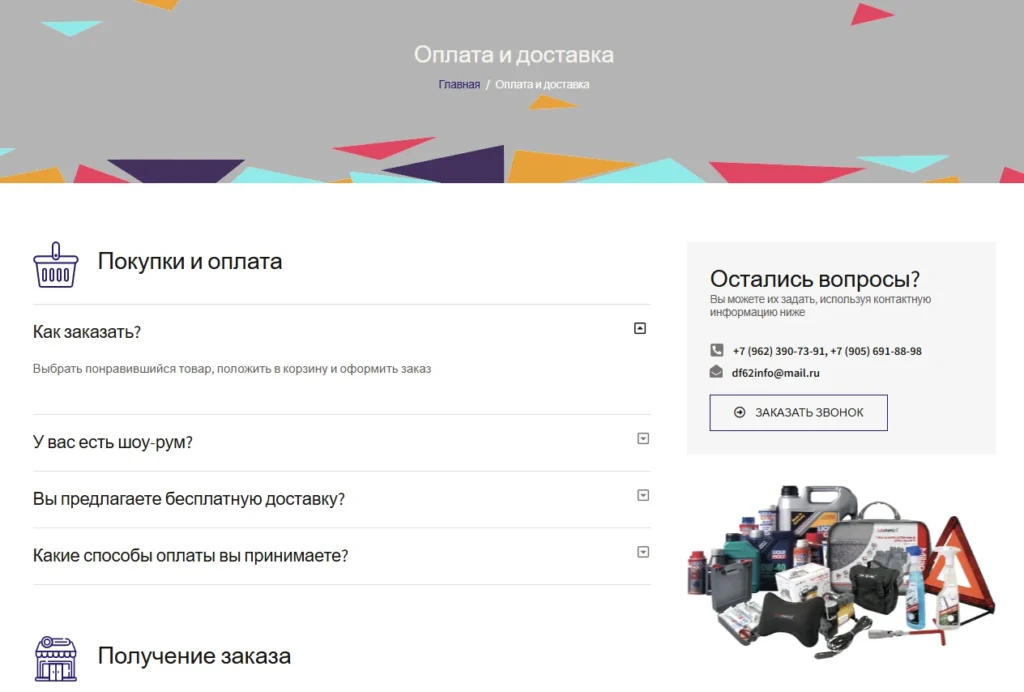Click the Вы можете их задать description text

coord(820,306)
